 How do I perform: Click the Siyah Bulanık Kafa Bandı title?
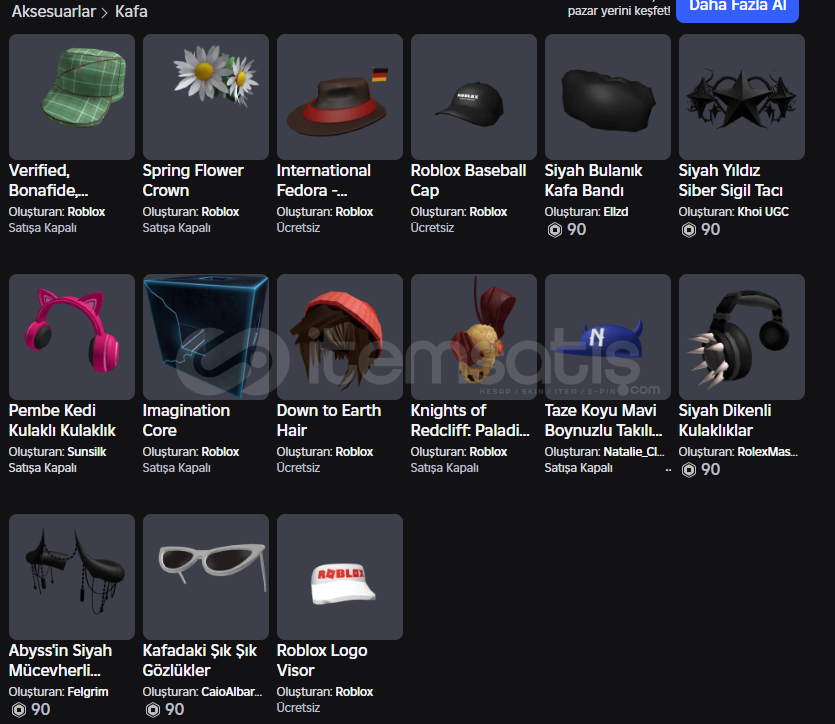point(593,180)
